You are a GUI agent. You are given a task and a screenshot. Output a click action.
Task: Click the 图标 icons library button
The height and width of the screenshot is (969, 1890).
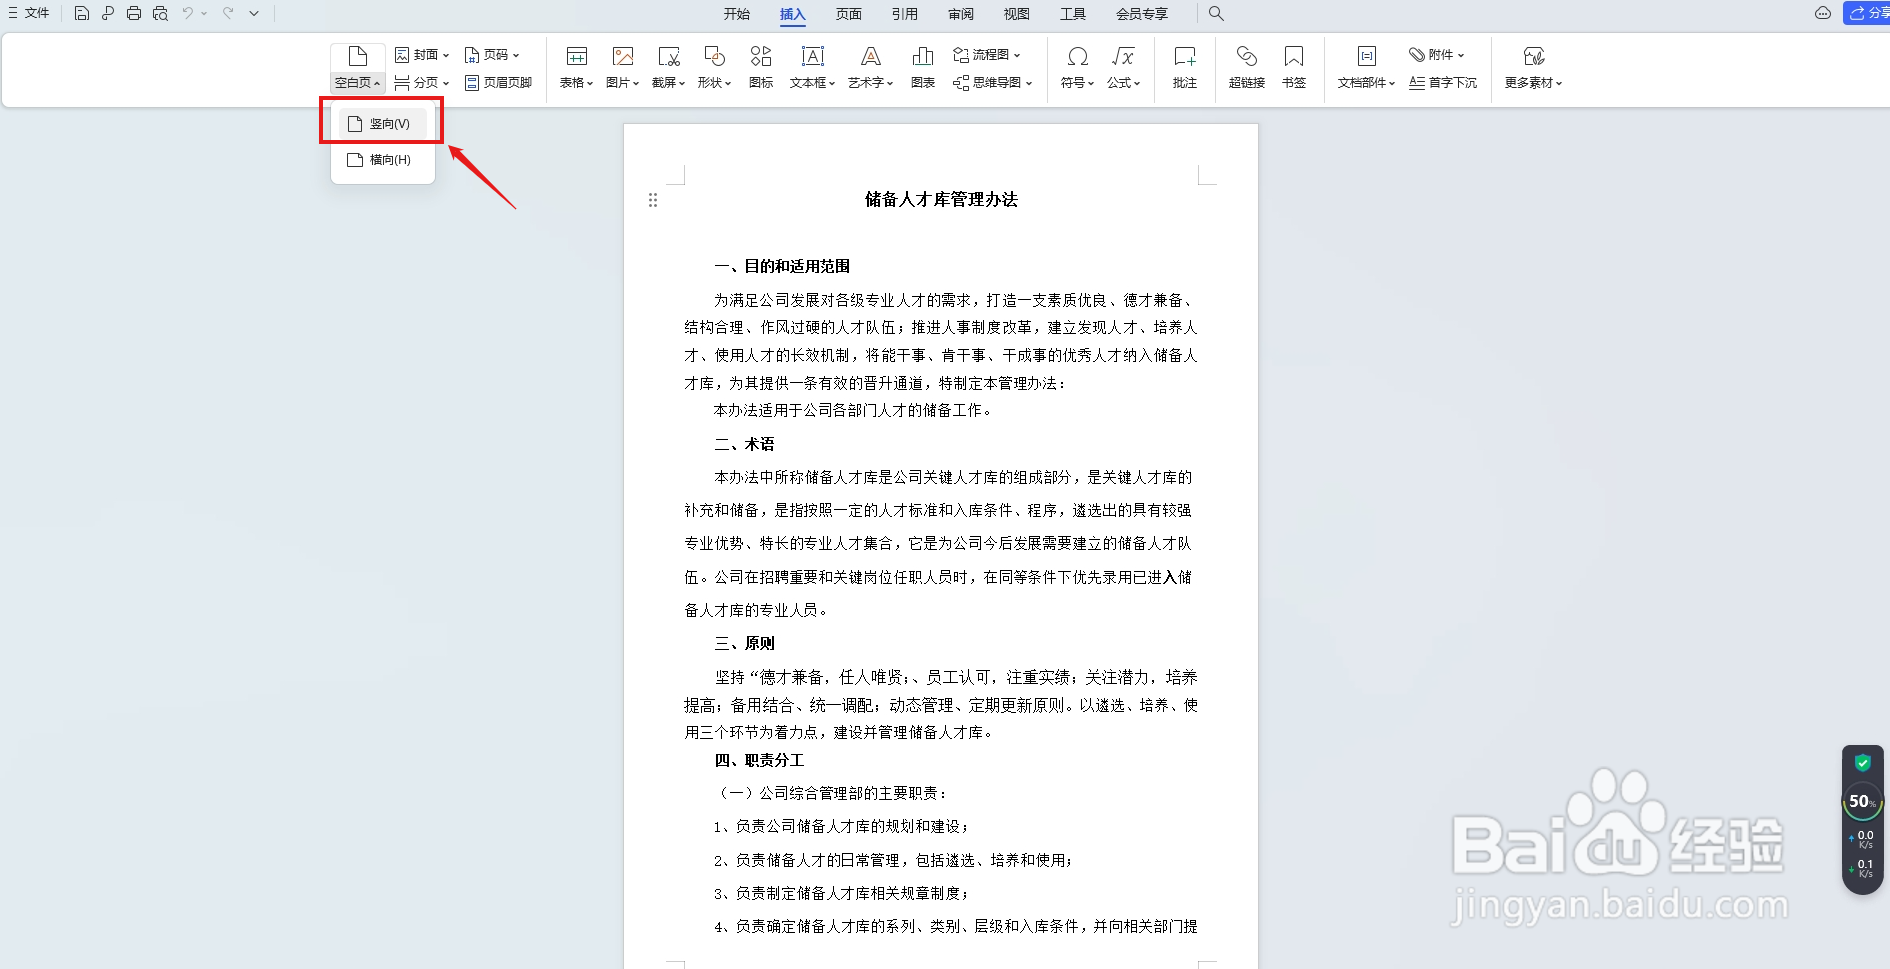761,66
